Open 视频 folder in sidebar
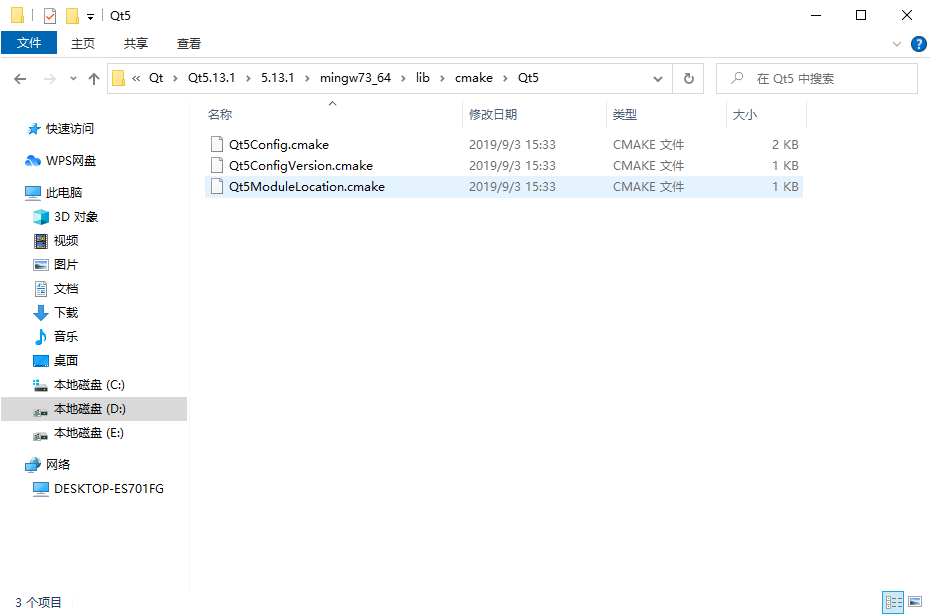 coord(56,240)
